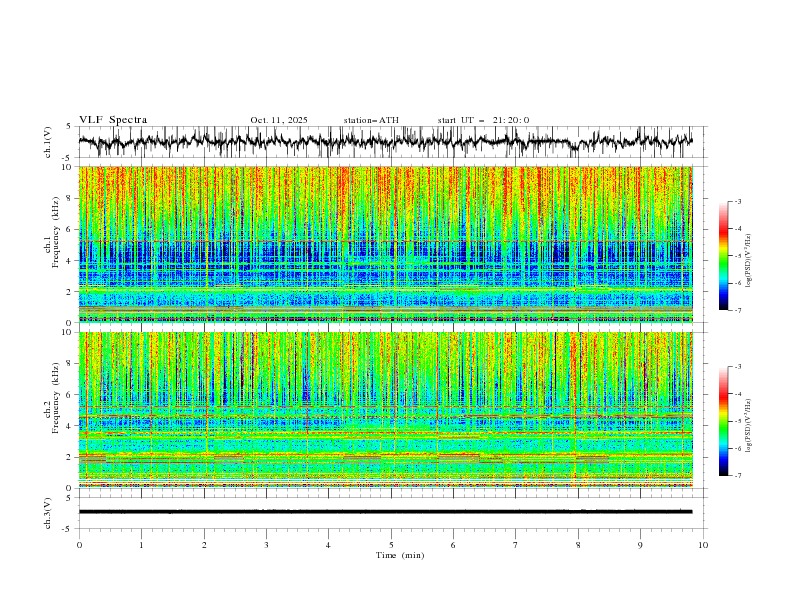
Task: Click the "-5" label on ch.2 color bar
Action: 737,421
